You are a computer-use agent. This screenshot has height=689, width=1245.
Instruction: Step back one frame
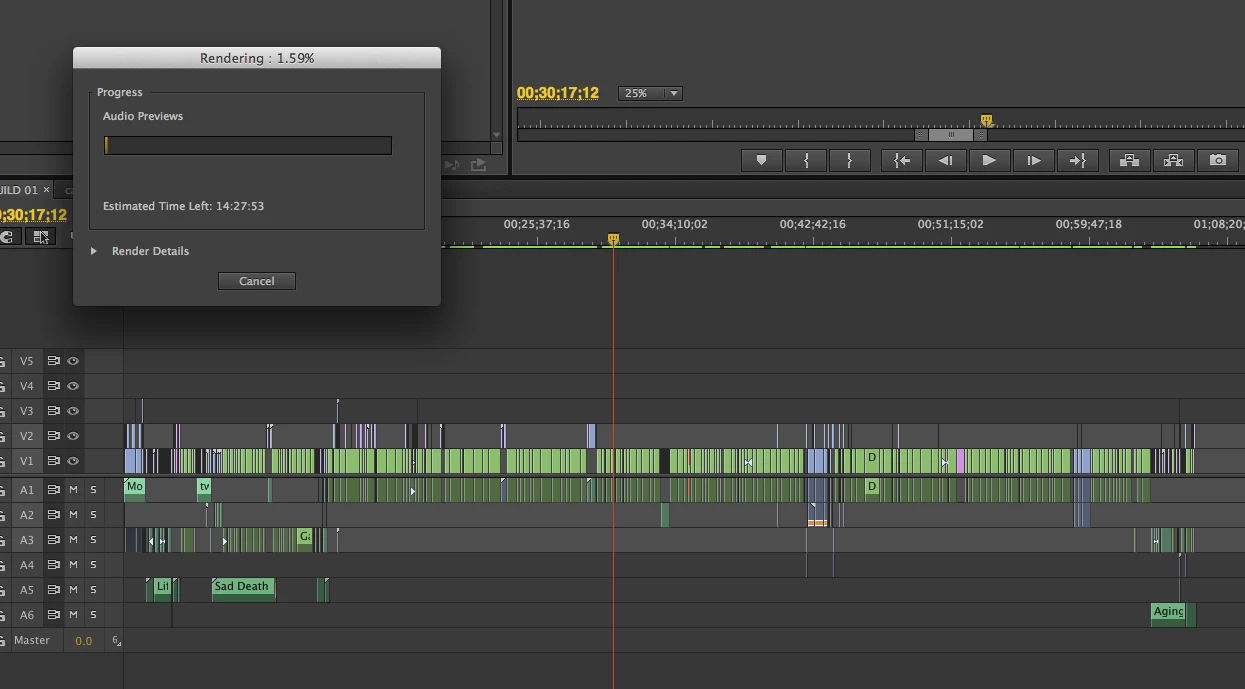pyautogui.click(x=945, y=160)
